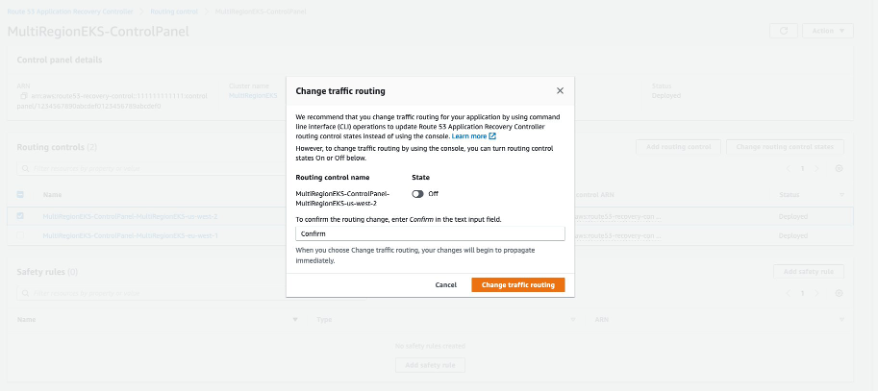Go to previous page in safety rules
Screen dimensions: 879x391
(789, 293)
